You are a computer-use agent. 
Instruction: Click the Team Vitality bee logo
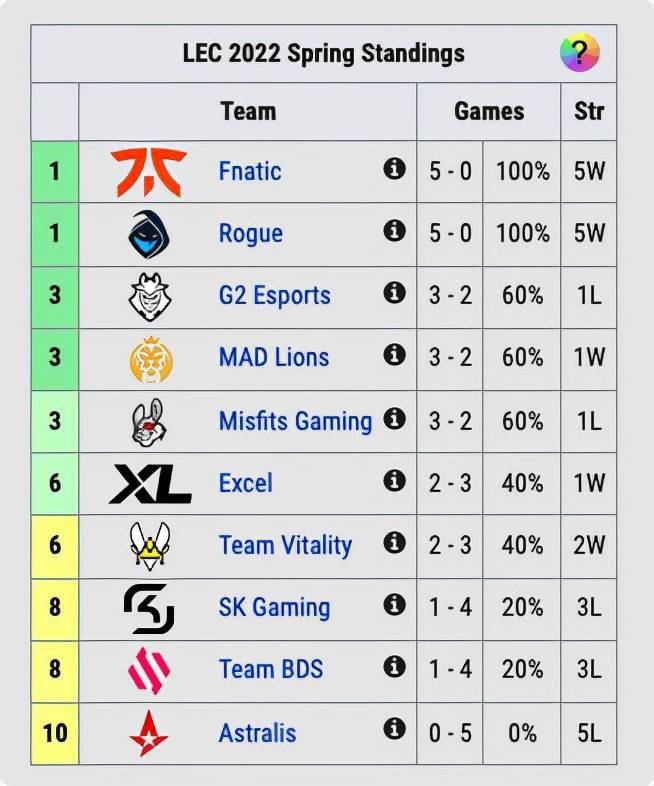pos(150,545)
